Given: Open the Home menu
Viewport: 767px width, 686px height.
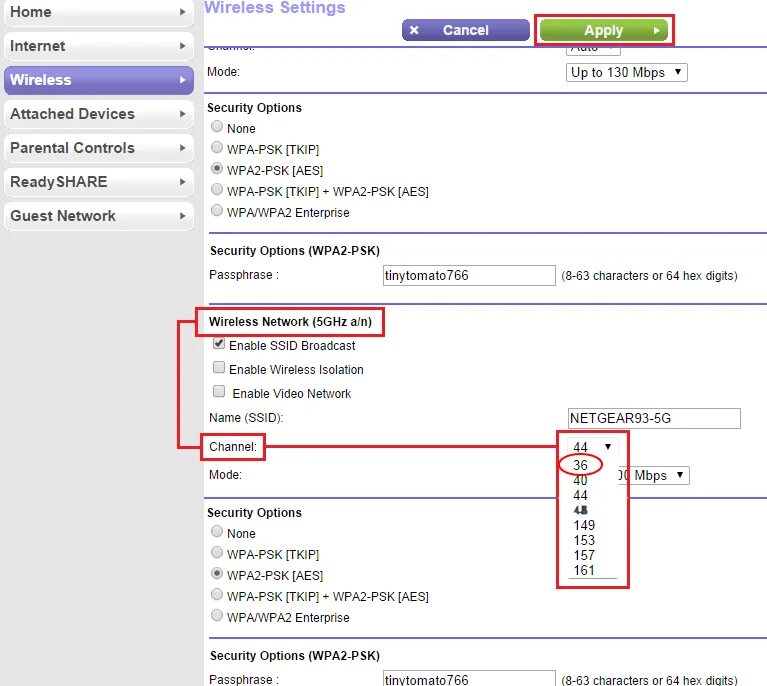Looking at the screenshot, I should click(x=99, y=12).
